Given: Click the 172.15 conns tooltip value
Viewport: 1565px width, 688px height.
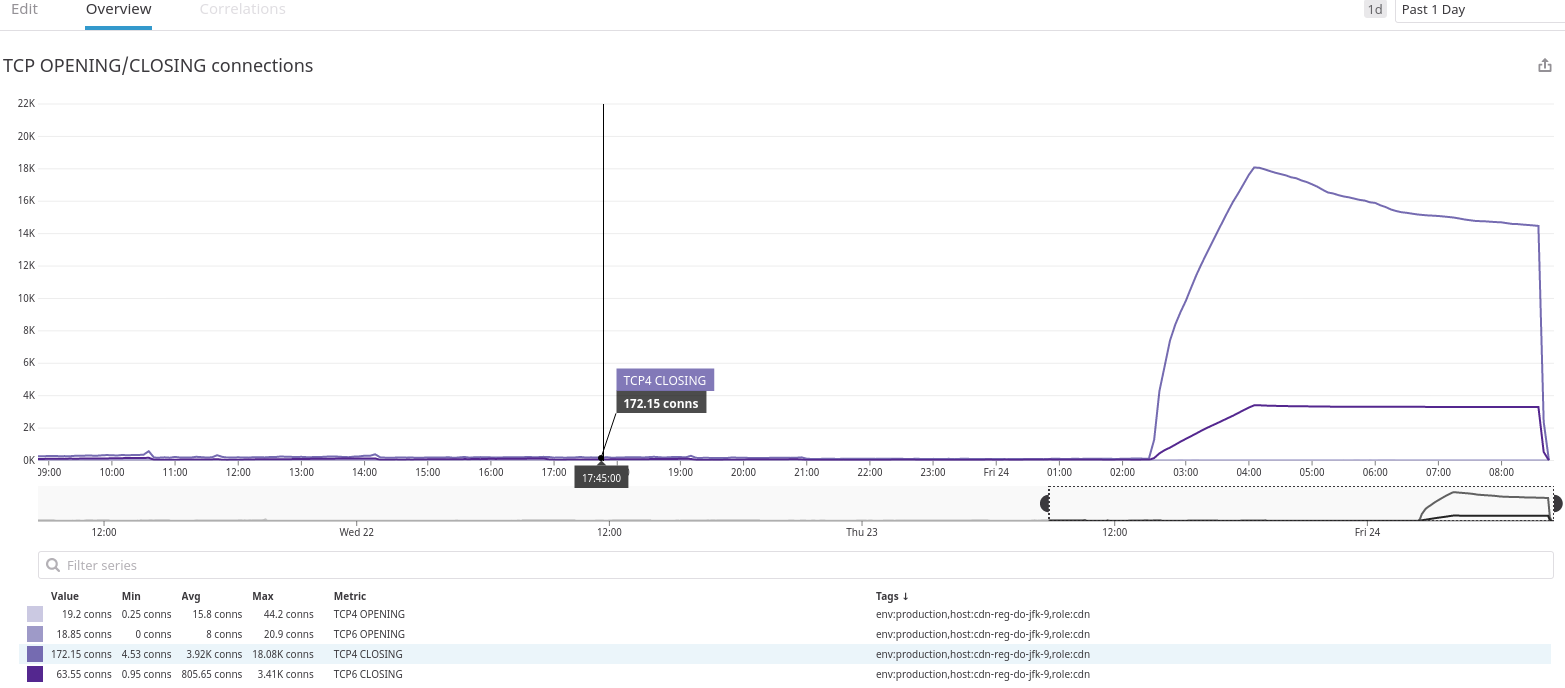Looking at the screenshot, I should pos(661,404).
